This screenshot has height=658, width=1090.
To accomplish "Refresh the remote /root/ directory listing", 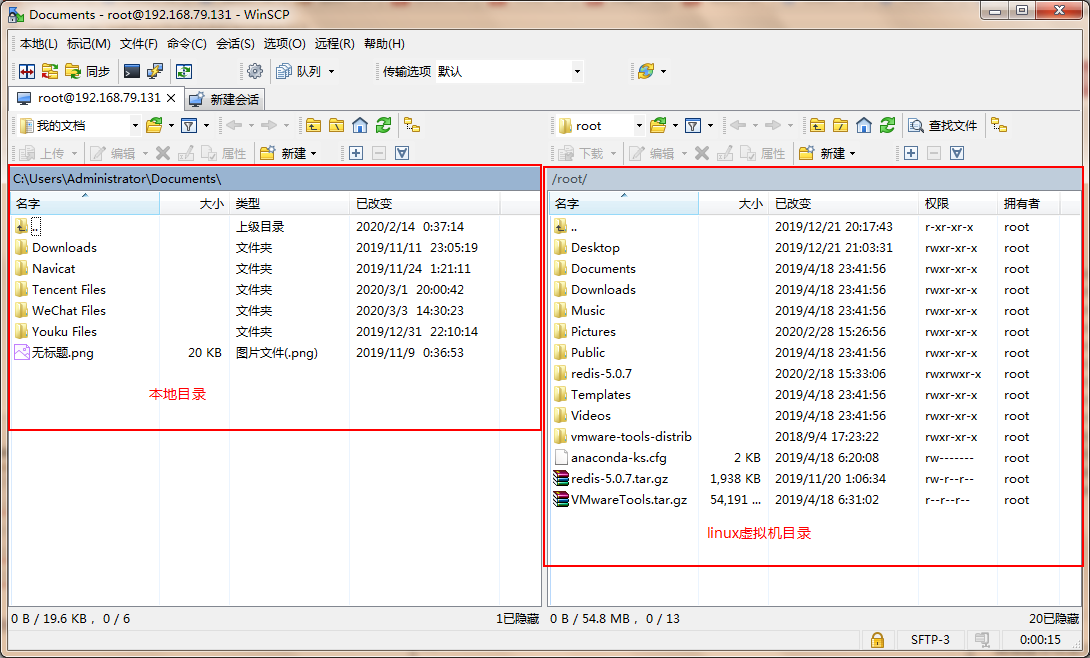I will [x=888, y=126].
